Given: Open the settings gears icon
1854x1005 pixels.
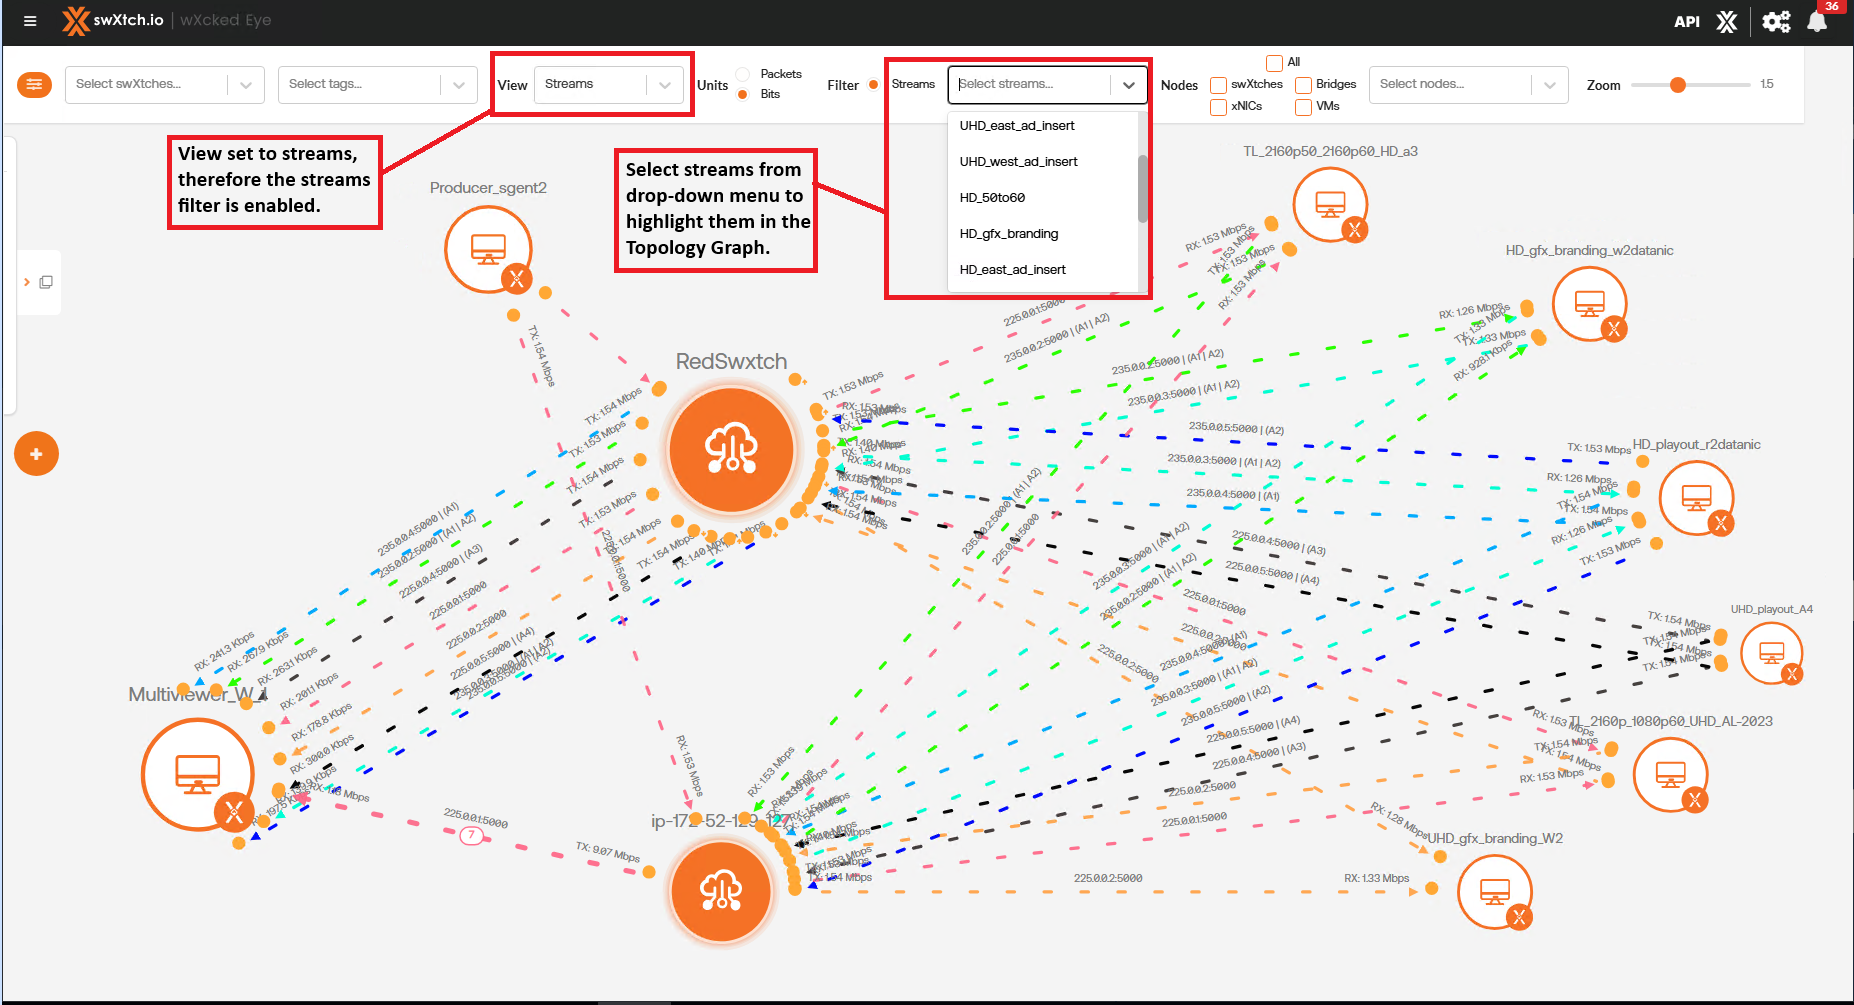Looking at the screenshot, I should tap(1776, 22).
